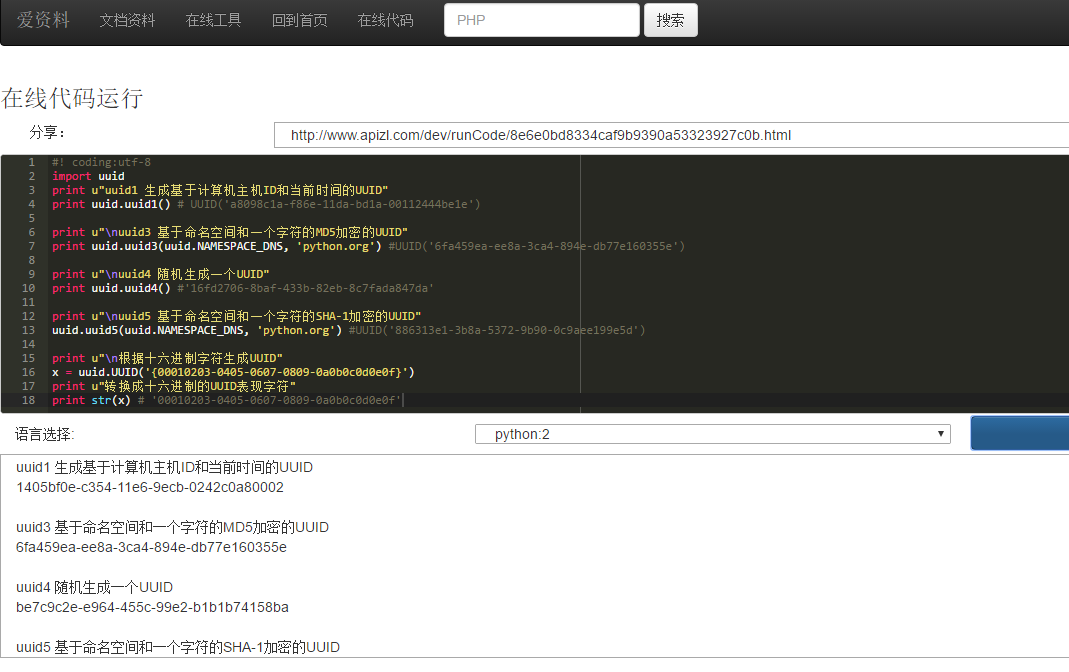Open the 在线工具 menu
The height and width of the screenshot is (672, 1069).
click(x=213, y=20)
